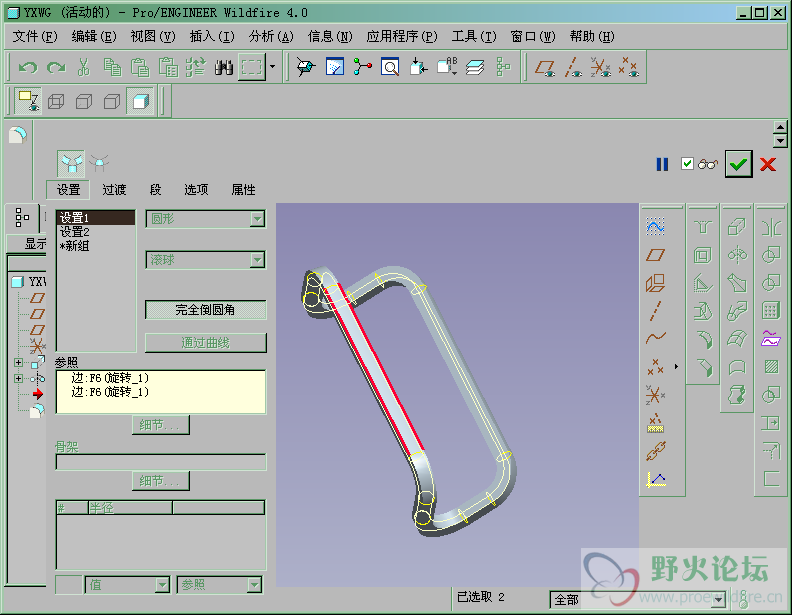The height and width of the screenshot is (615, 792).
Task: Click 细节 button under 参照
Action: [x=161, y=425]
